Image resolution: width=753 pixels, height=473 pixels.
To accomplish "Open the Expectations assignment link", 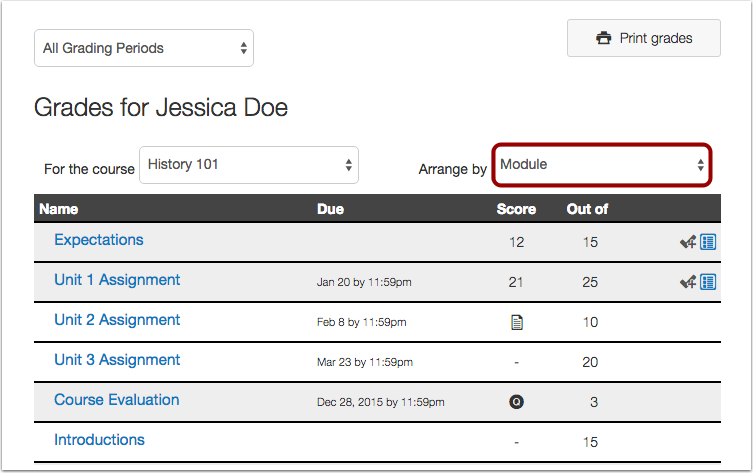I will 99,240.
